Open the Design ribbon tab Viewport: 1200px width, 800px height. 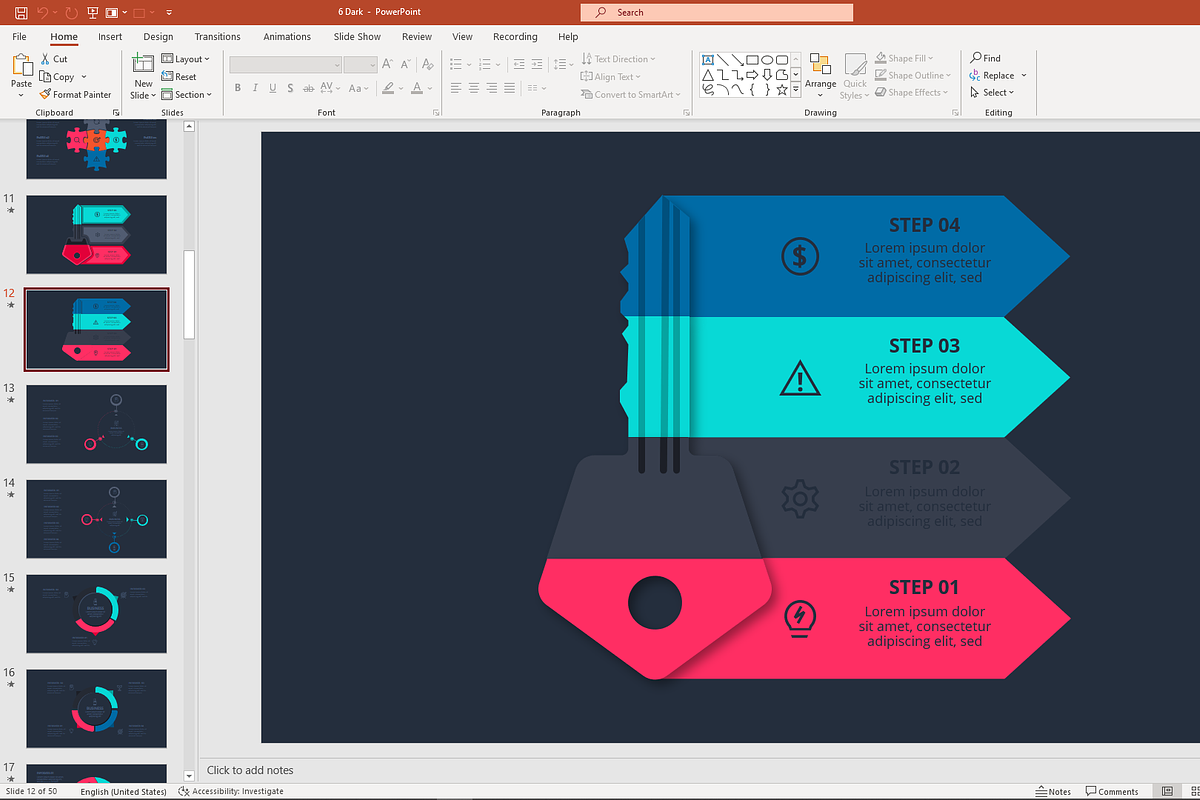tap(158, 36)
